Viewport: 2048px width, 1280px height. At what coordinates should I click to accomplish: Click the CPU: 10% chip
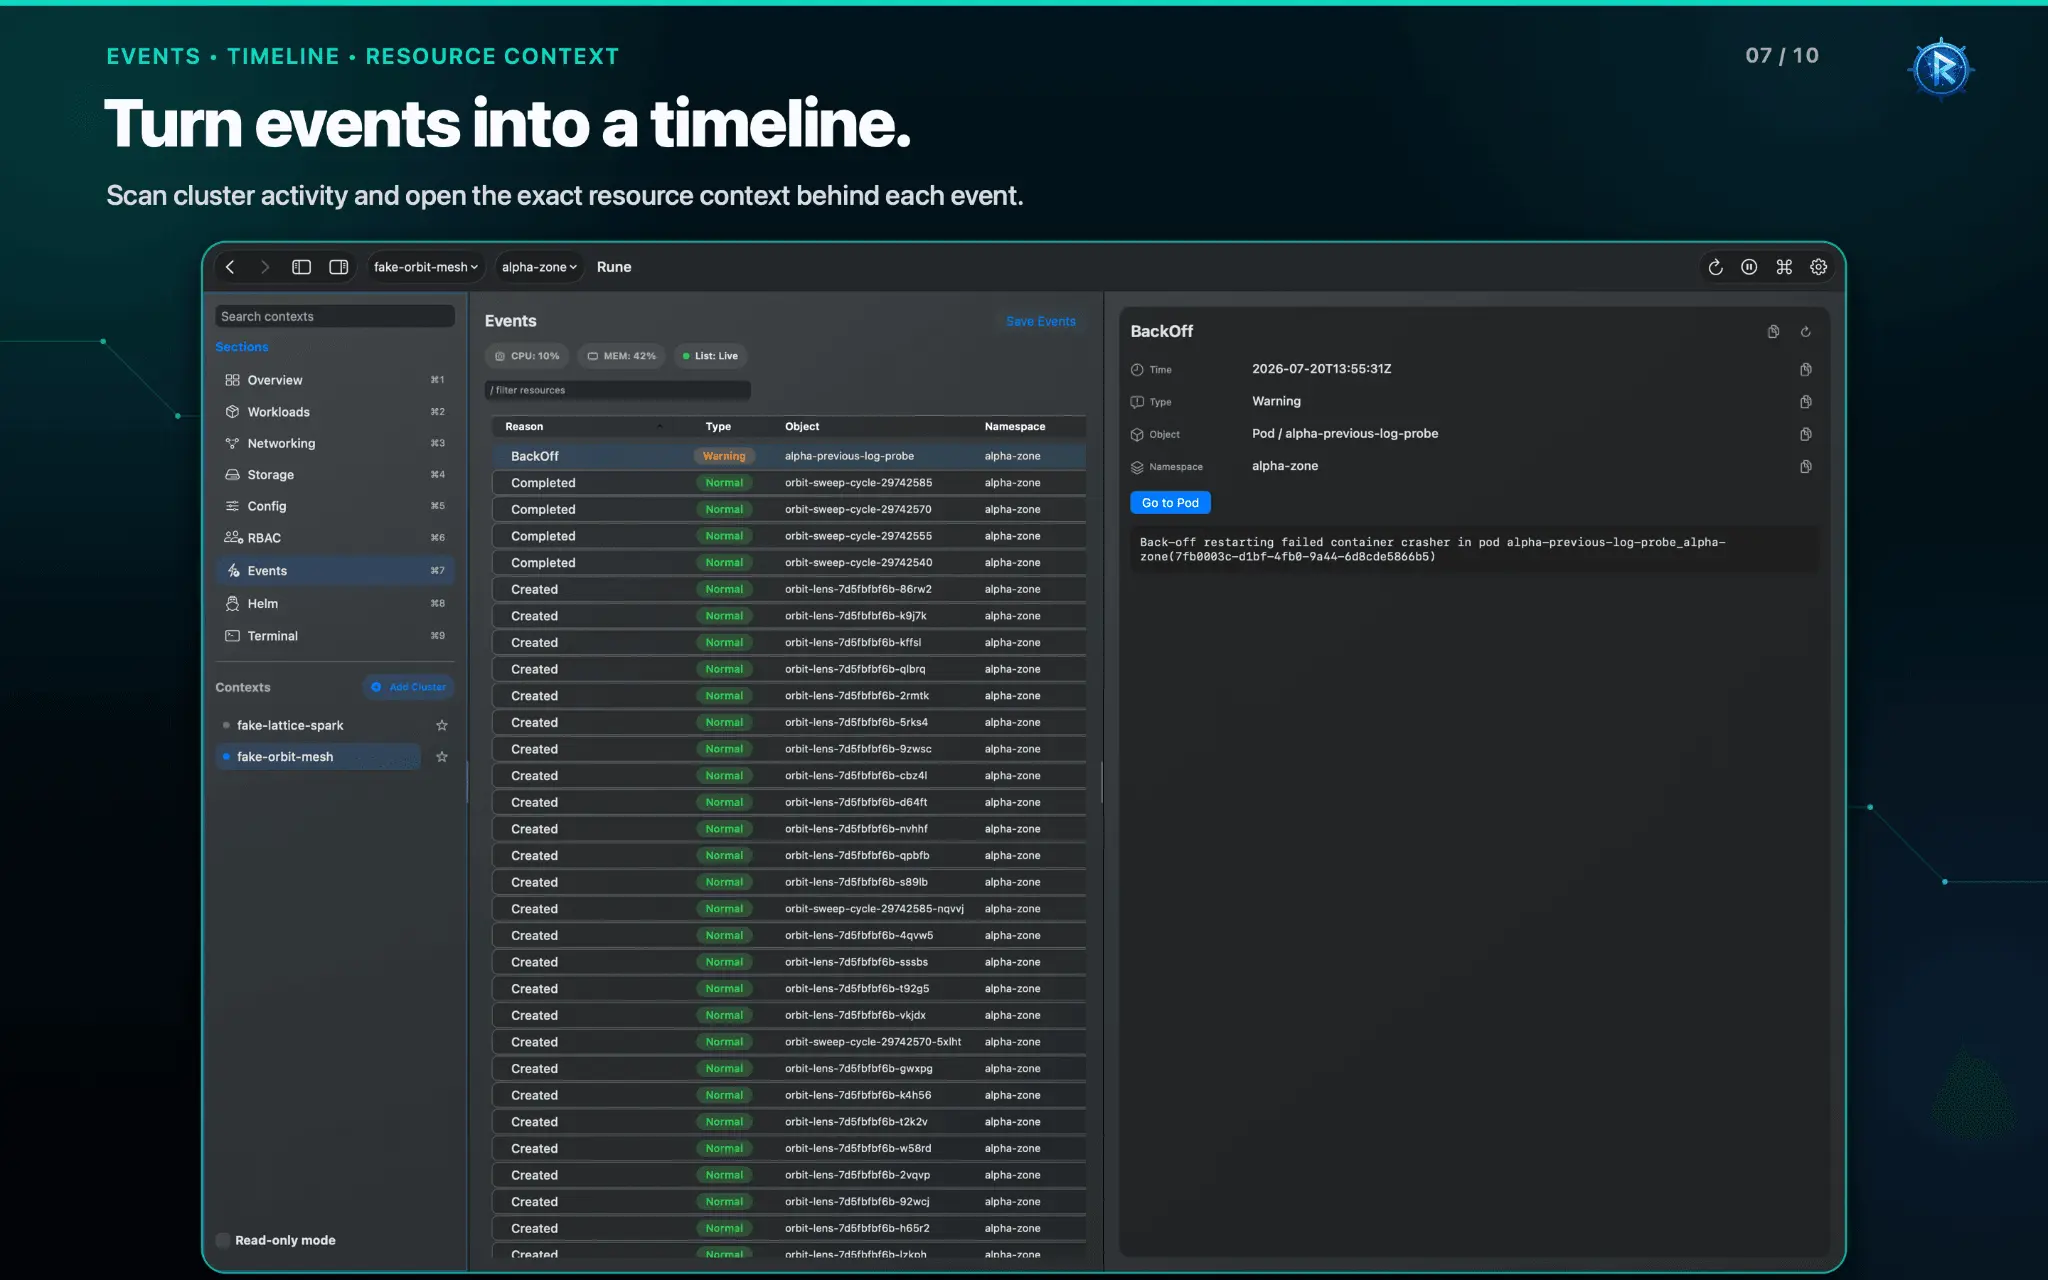point(527,356)
